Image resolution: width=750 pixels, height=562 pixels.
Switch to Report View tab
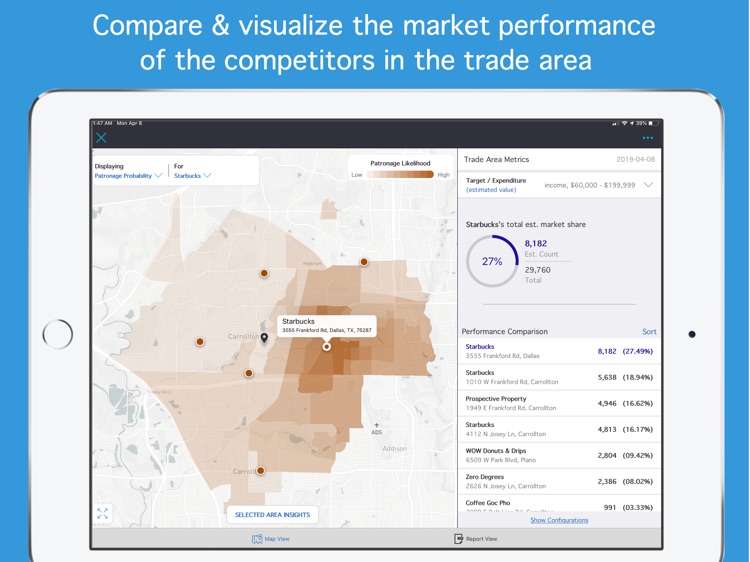coord(475,539)
